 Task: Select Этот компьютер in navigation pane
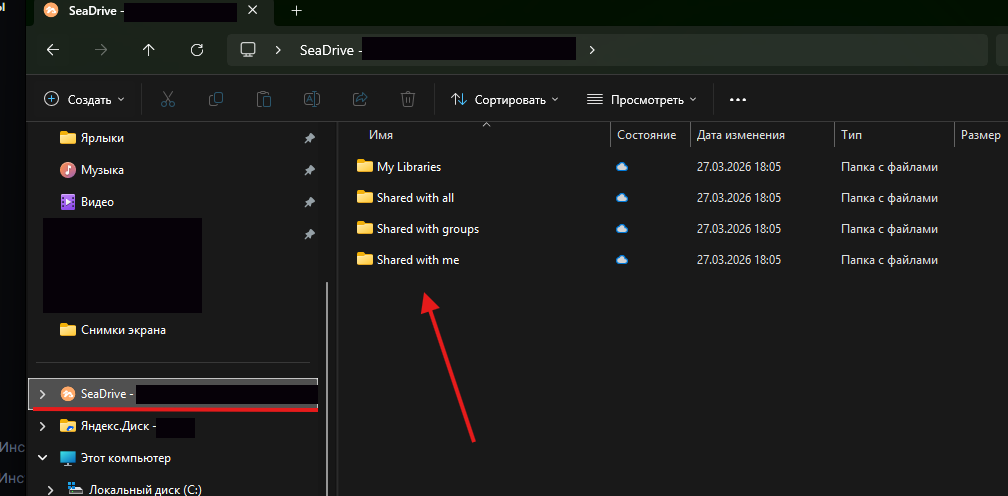125,458
